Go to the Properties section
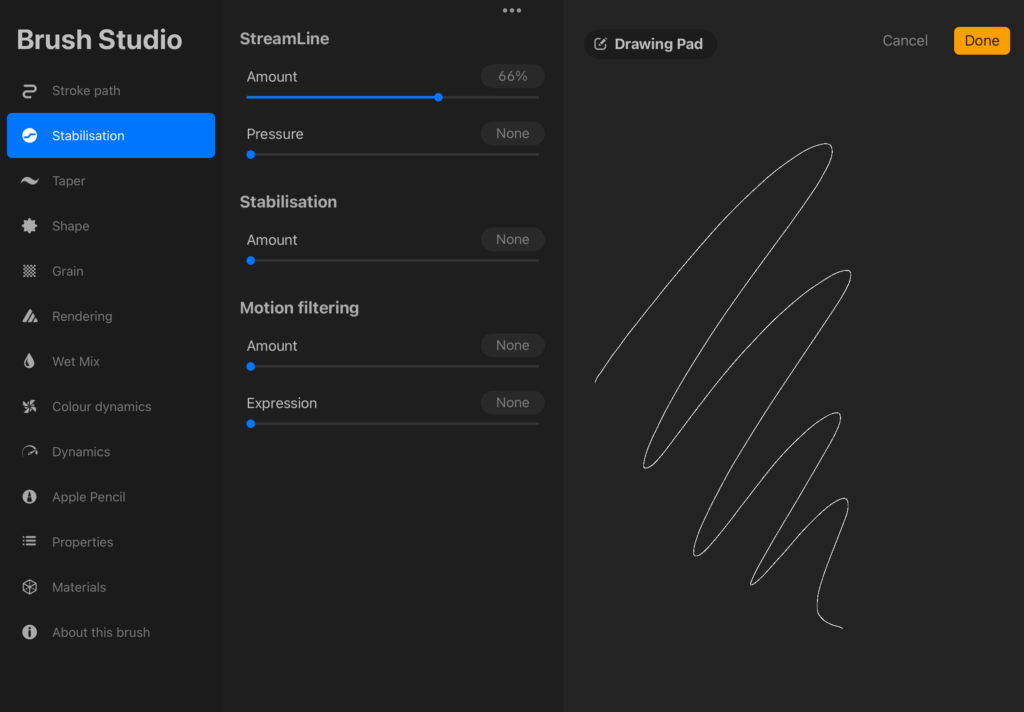 click(x=111, y=542)
